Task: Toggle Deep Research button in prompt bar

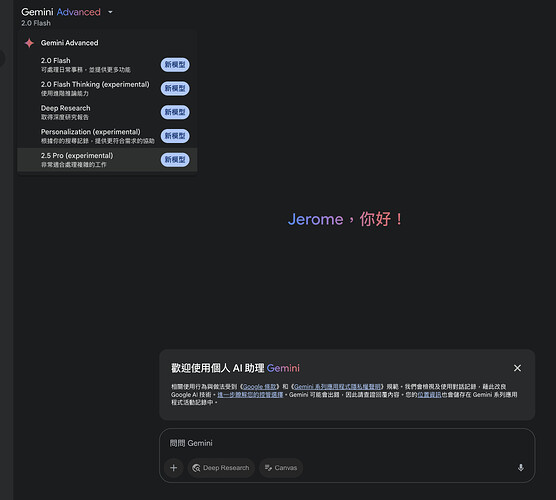Action: click(x=221, y=468)
